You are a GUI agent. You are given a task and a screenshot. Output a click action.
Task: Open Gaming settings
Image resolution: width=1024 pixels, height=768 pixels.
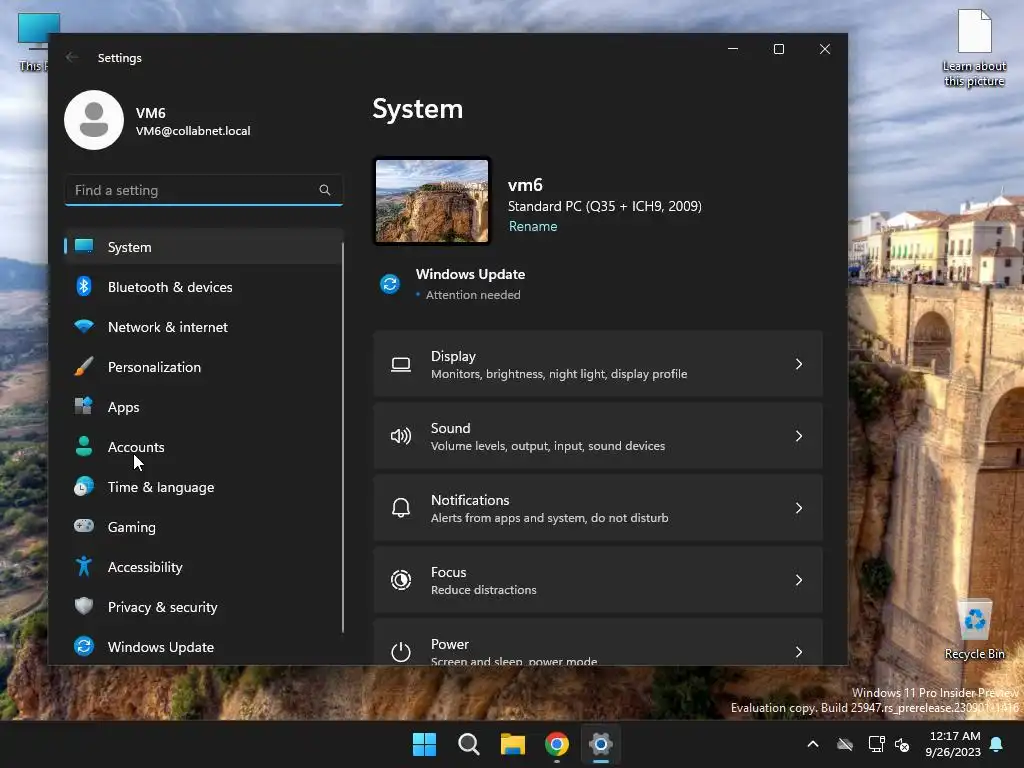click(x=203, y=527)
